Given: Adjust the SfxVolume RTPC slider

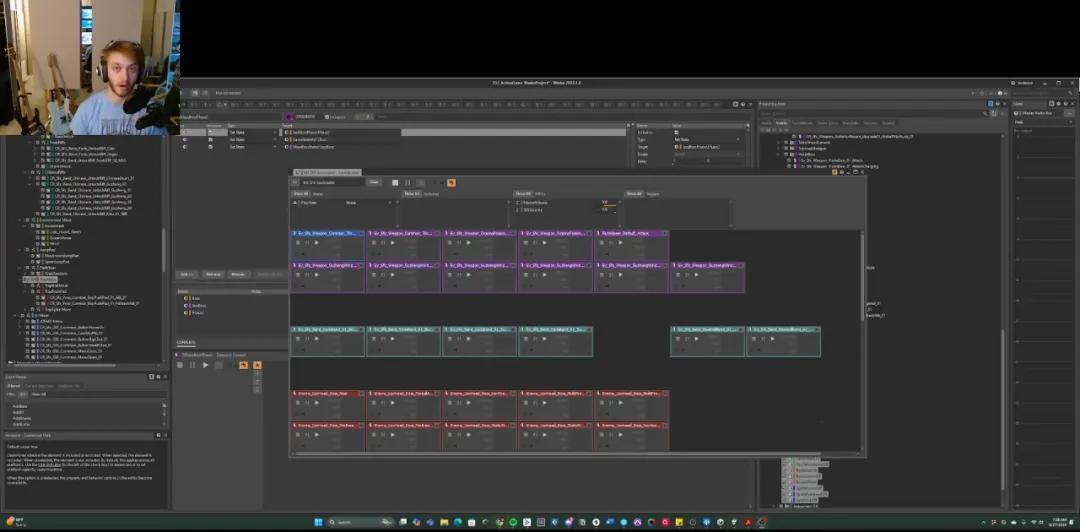Looking at the screenshot, I should [609, 212].
